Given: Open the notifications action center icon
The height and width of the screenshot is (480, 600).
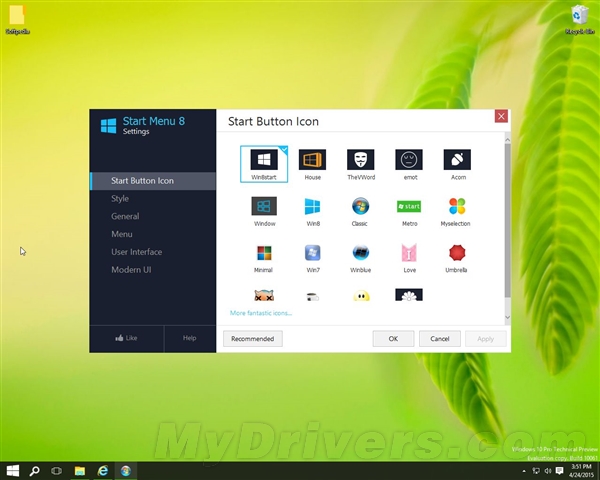Looking at the screenshot, I should pos(559,471).
